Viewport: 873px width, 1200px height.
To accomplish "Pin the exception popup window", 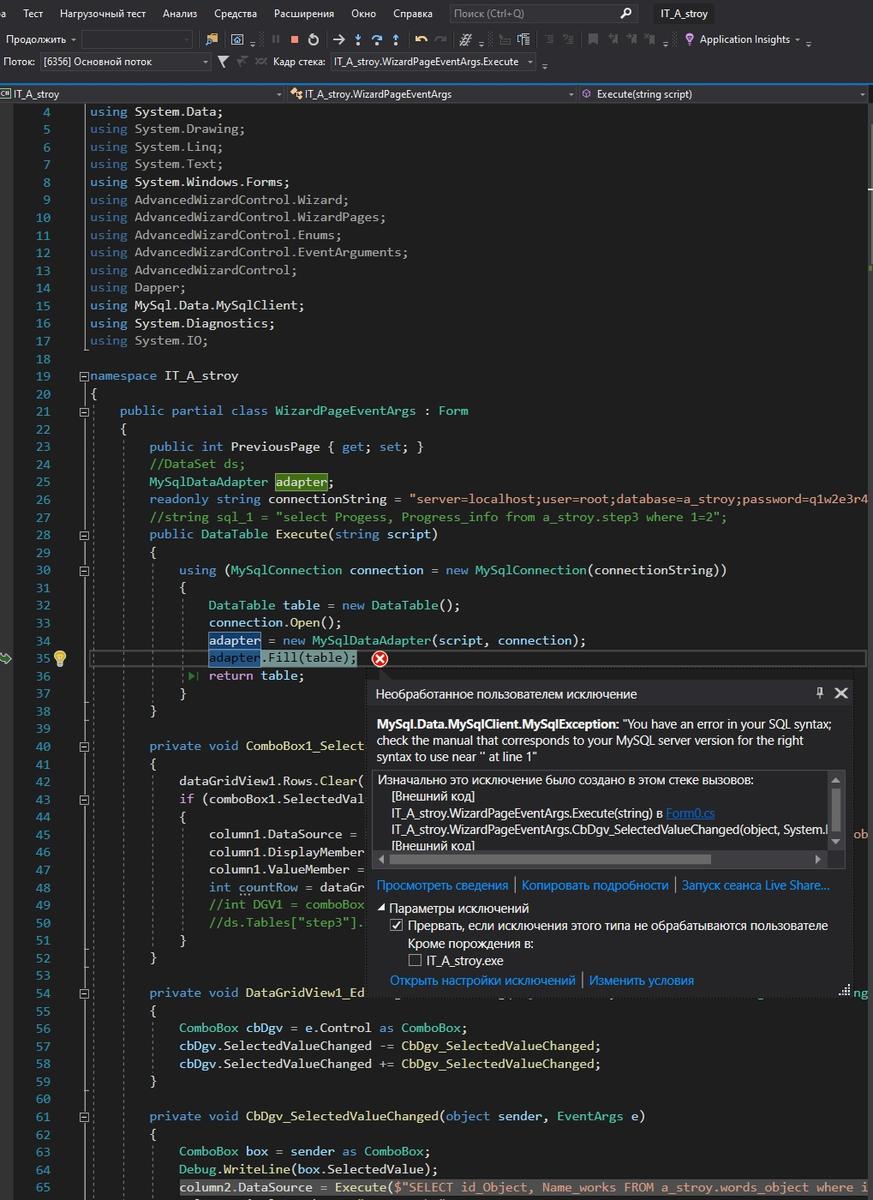I will [x=820, y=693].
